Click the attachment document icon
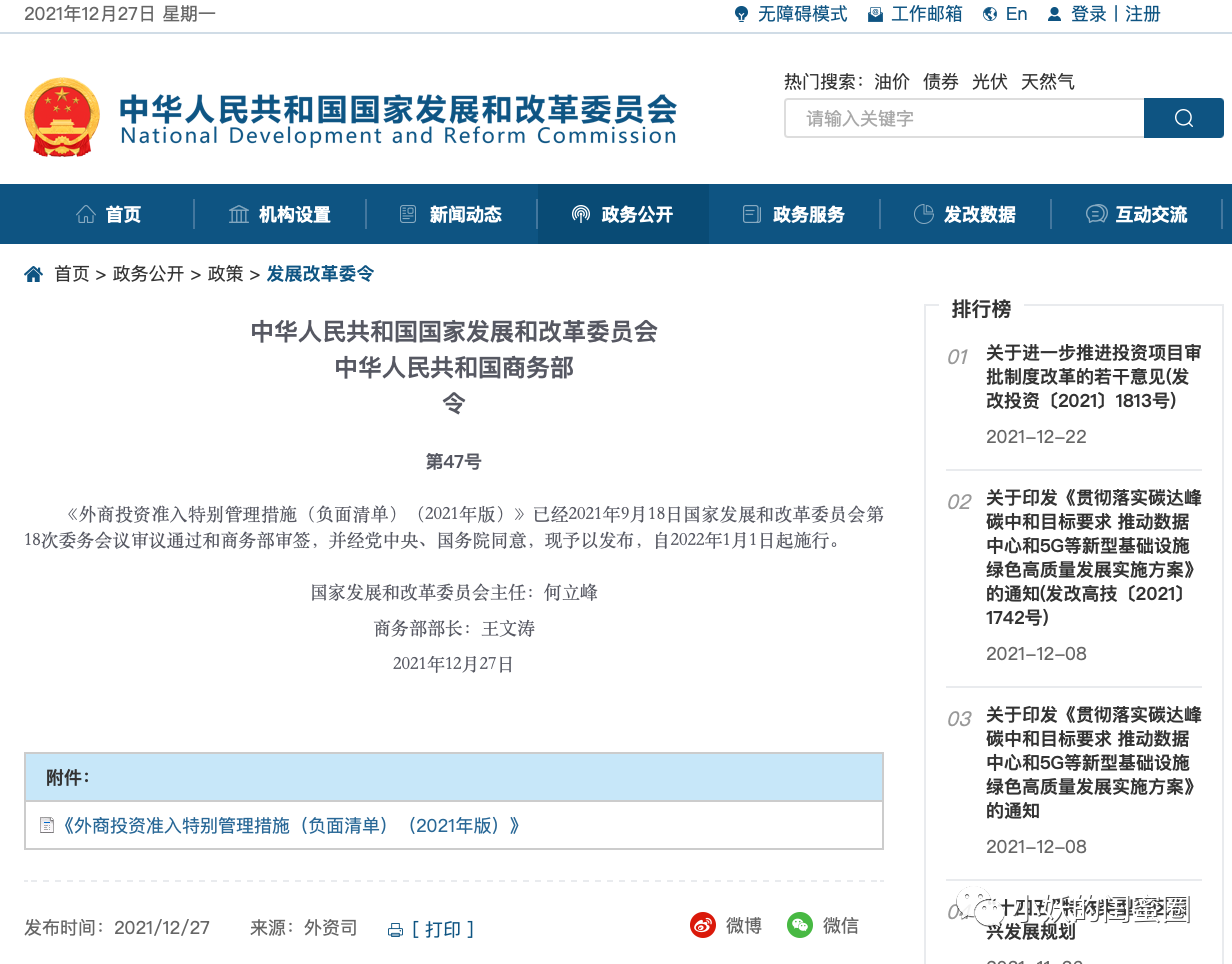 click(x=47, y=825)
